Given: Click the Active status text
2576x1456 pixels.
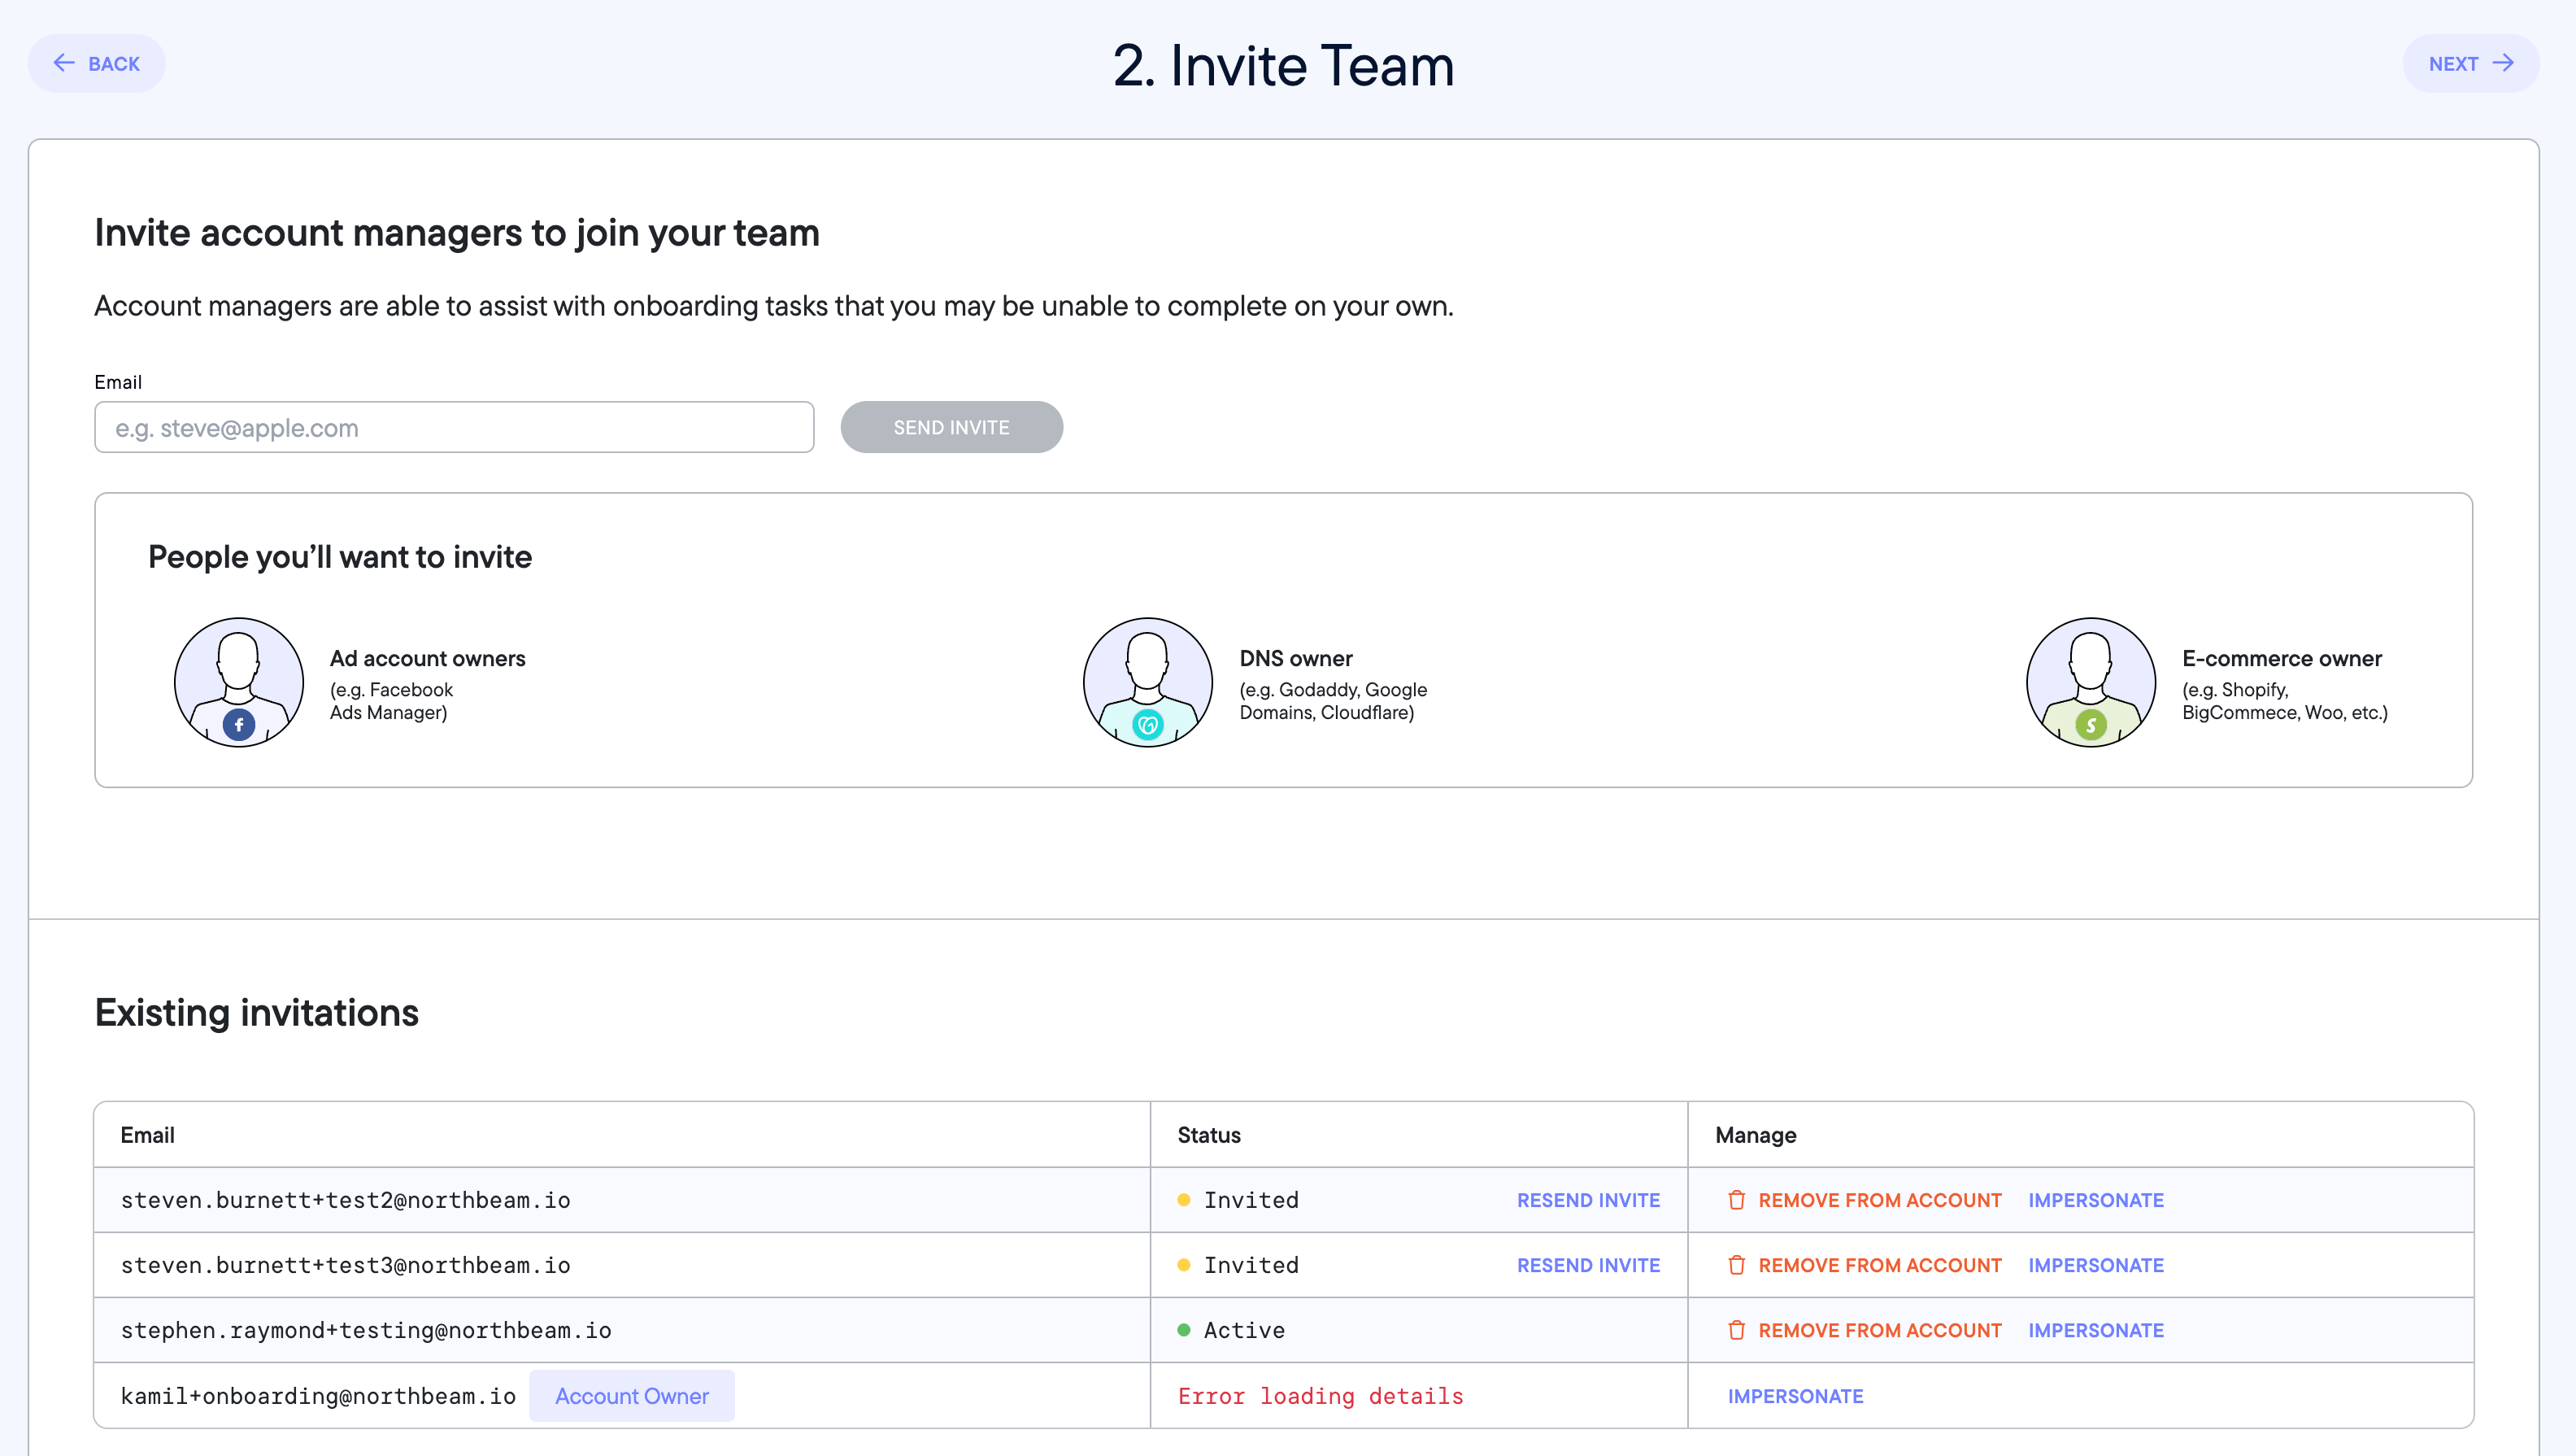Looking at the screenshot, I should tap(1244, 1330).
